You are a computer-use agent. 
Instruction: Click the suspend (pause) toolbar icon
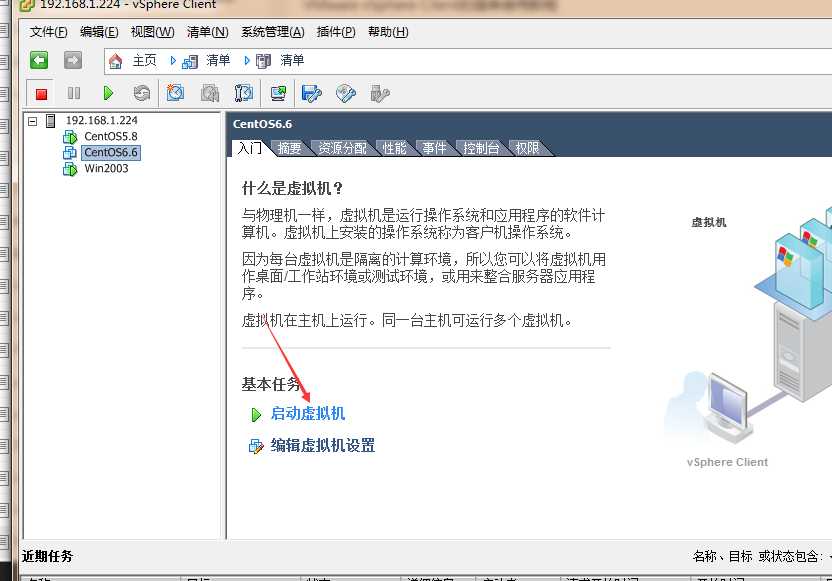(x=74, y=93)
